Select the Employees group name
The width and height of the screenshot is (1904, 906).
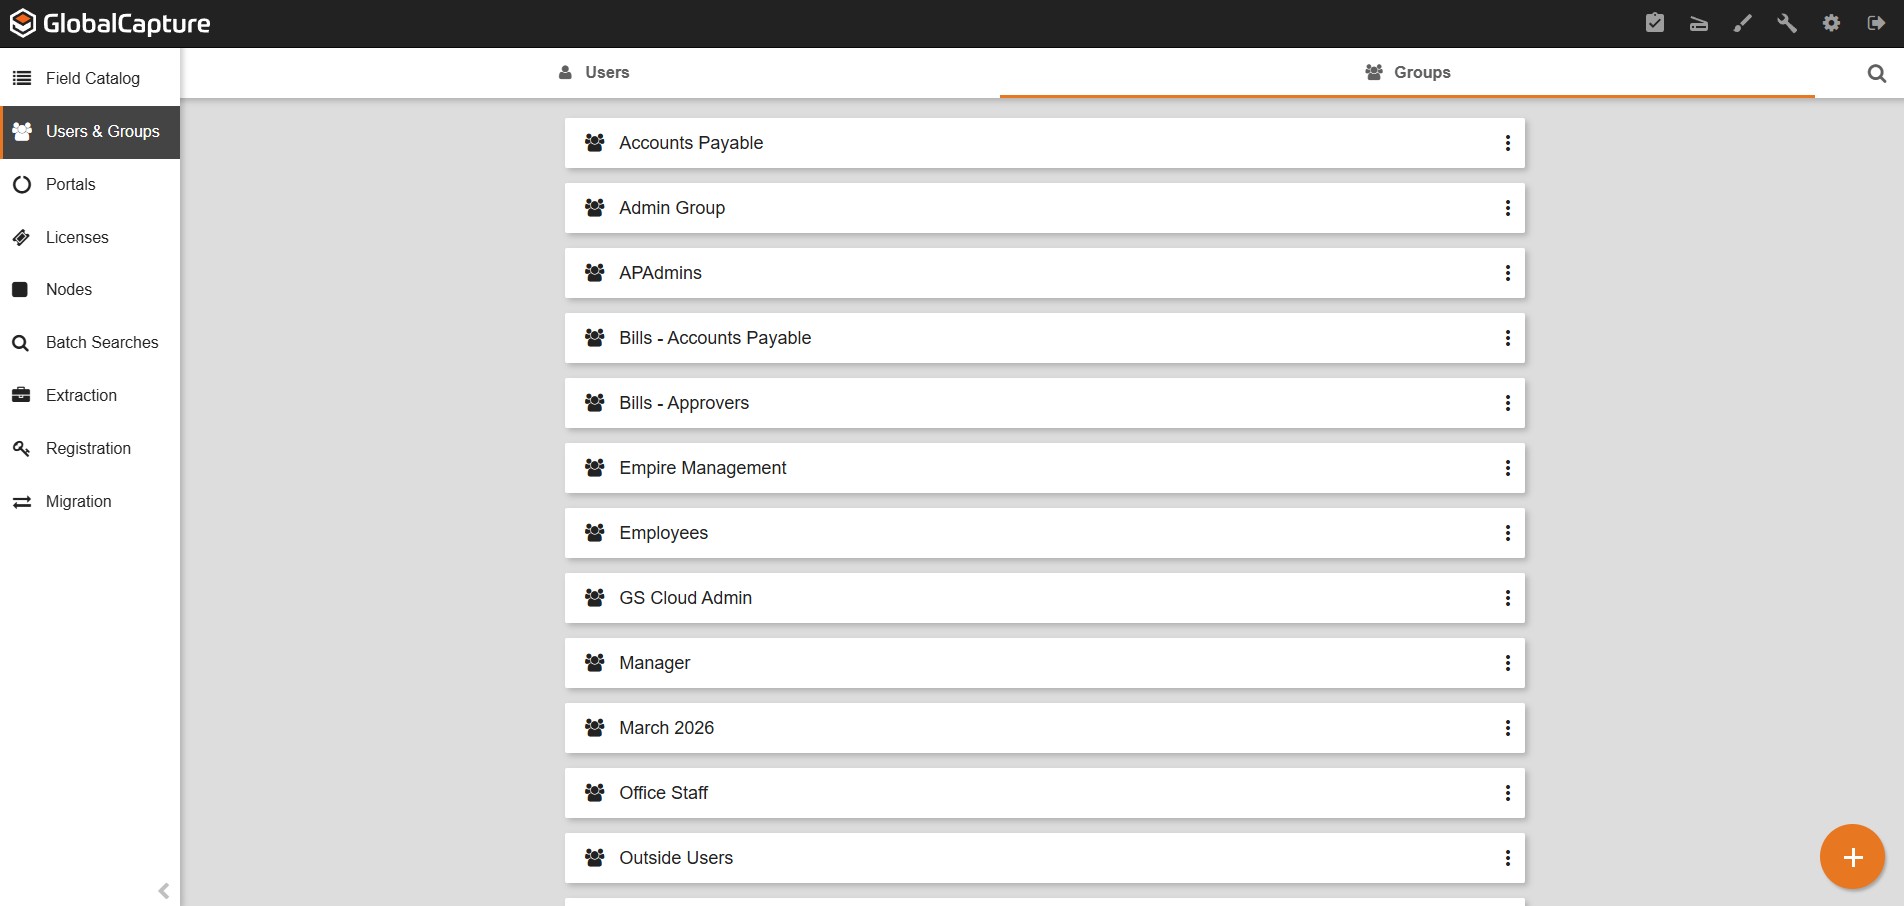click(x=663, y=533)
